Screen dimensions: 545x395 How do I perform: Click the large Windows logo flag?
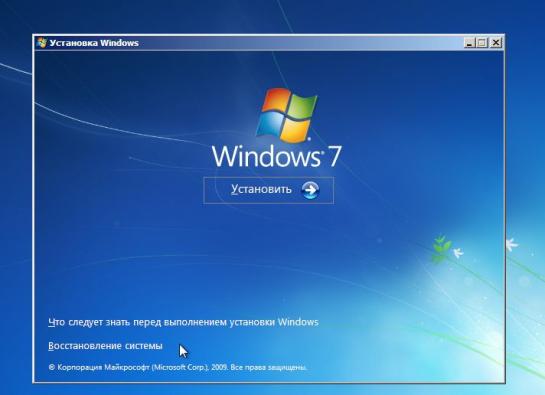pyautogui.click(x=286, y=115)
